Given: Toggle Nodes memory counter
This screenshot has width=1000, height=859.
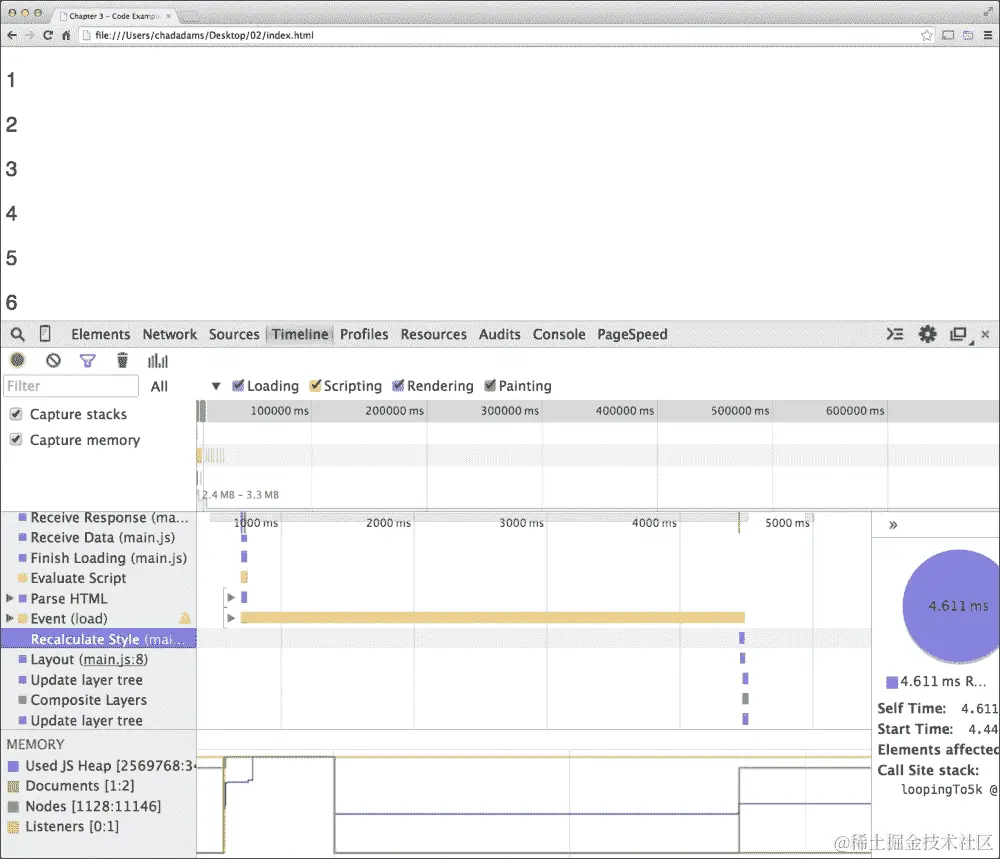Looking at the screenshot, I should (x=13, y=807).
